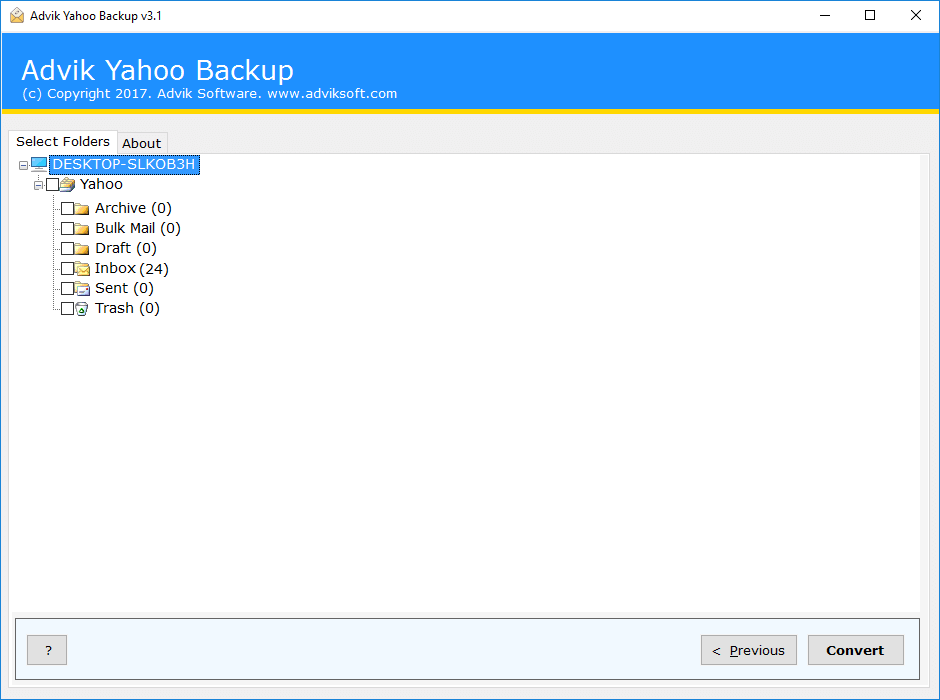Collapse the DESKTOP-SLKOB3H tree node
This screenshot has width=940, height=700.
[23, 165]
